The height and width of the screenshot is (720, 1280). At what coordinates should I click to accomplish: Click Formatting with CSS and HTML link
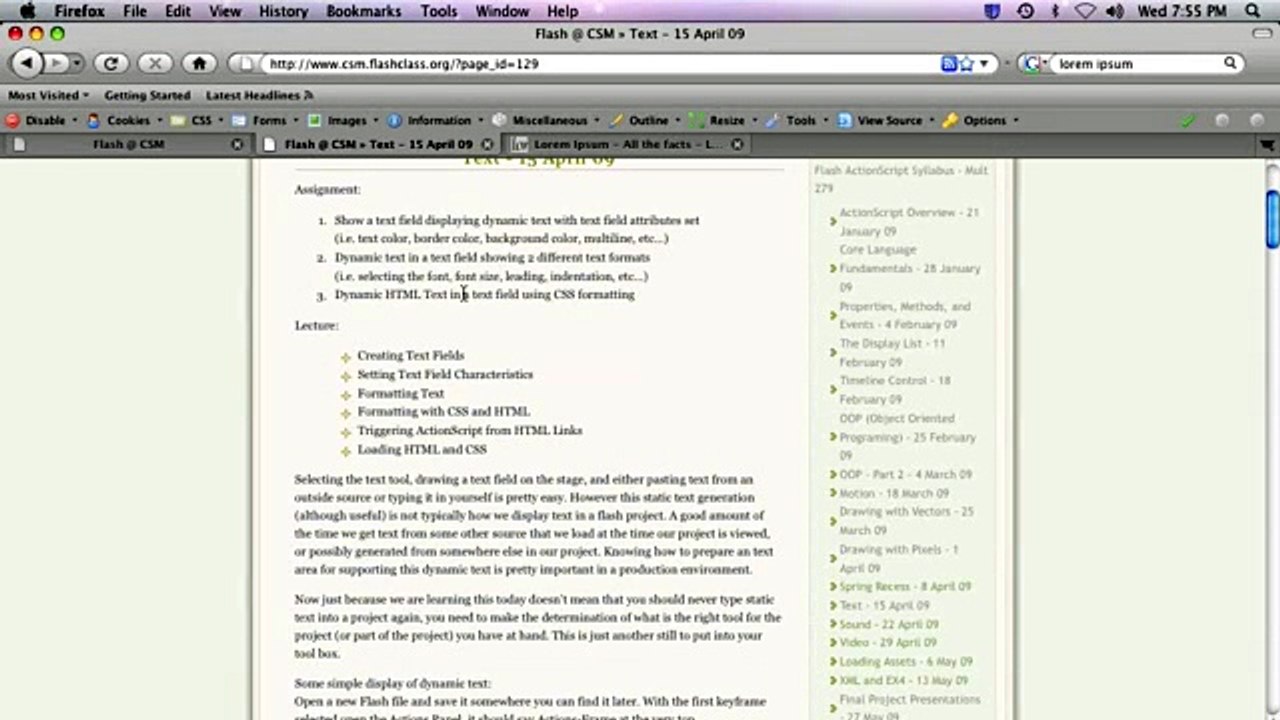pos(444,411)
